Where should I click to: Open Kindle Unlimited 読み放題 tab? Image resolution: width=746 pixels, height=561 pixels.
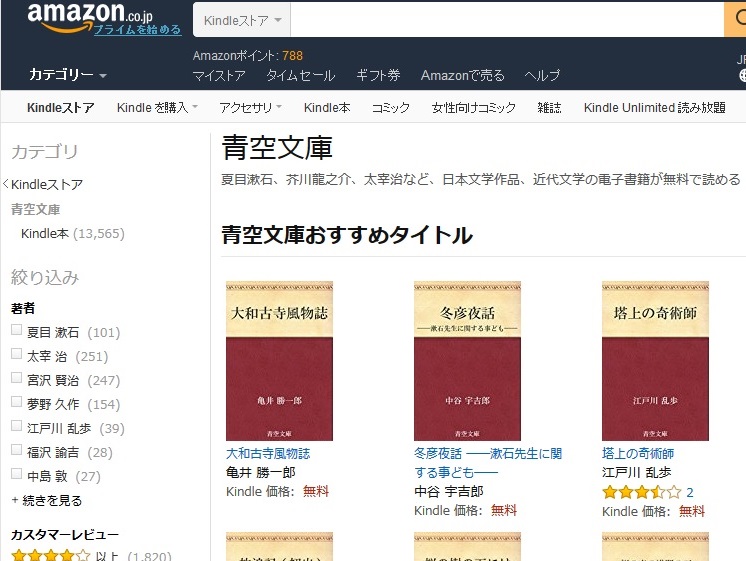(x=655, y=108)
